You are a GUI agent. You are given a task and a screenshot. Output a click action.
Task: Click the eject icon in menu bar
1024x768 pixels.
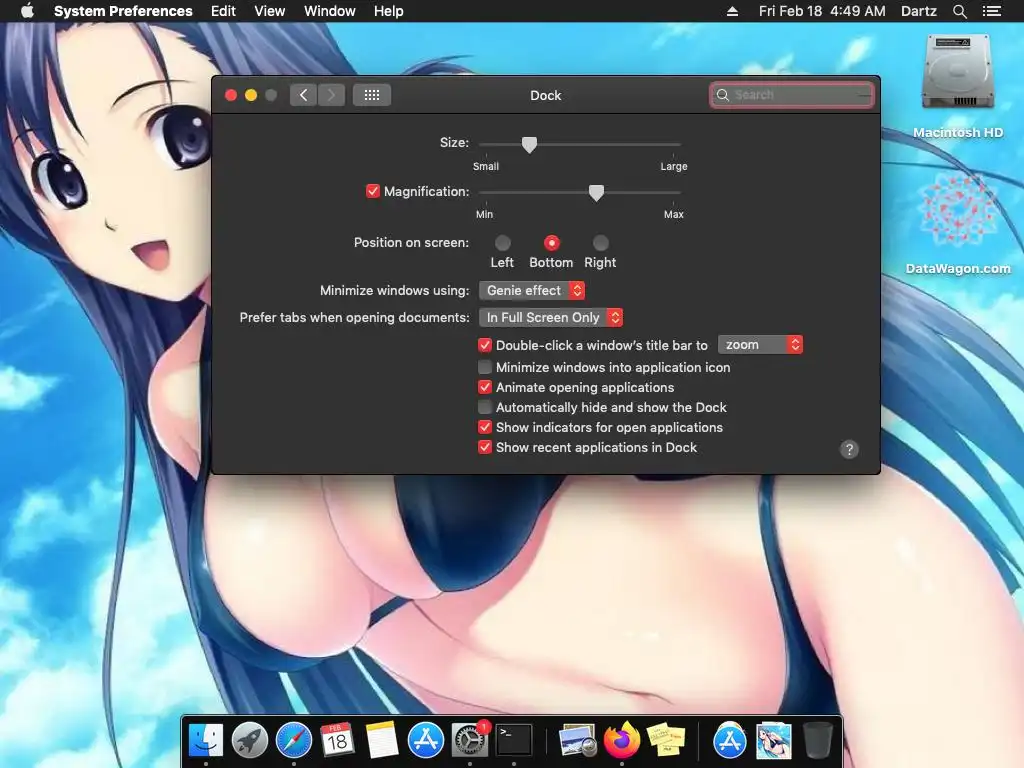[732, 11]
